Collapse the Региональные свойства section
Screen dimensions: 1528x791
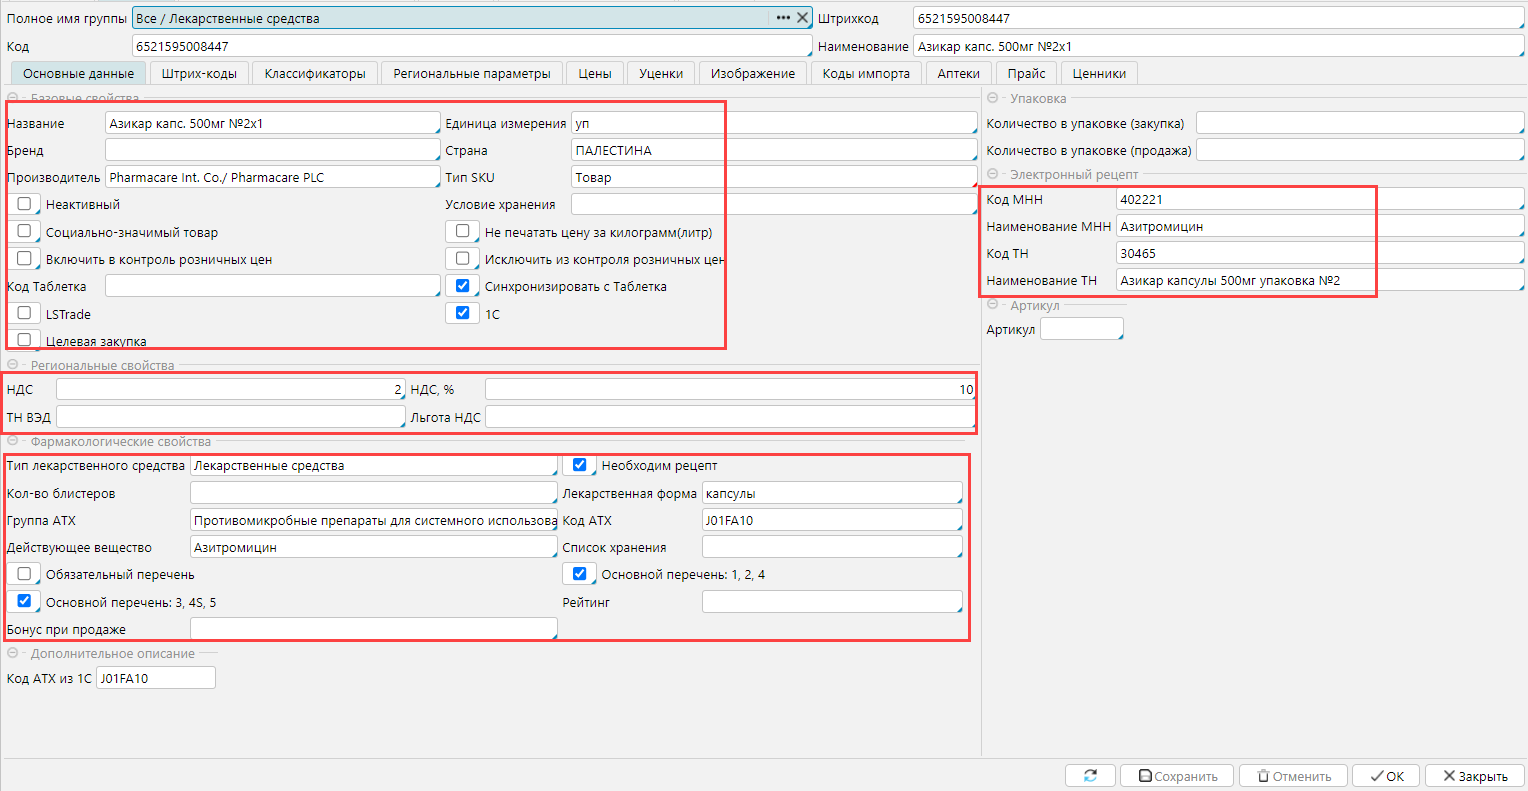click(x=13, y=366)
